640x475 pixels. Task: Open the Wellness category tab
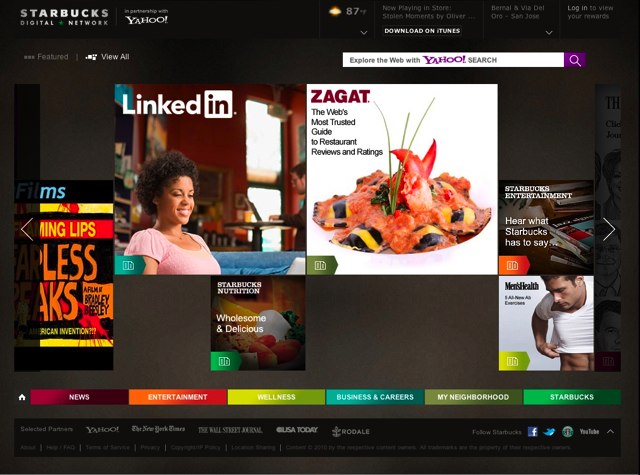276,397
